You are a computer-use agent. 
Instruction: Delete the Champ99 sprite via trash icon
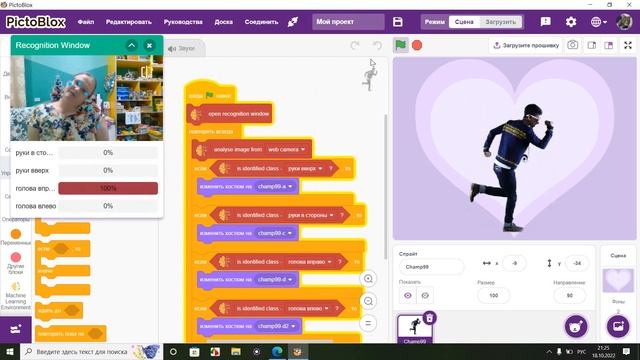point(429,318)
